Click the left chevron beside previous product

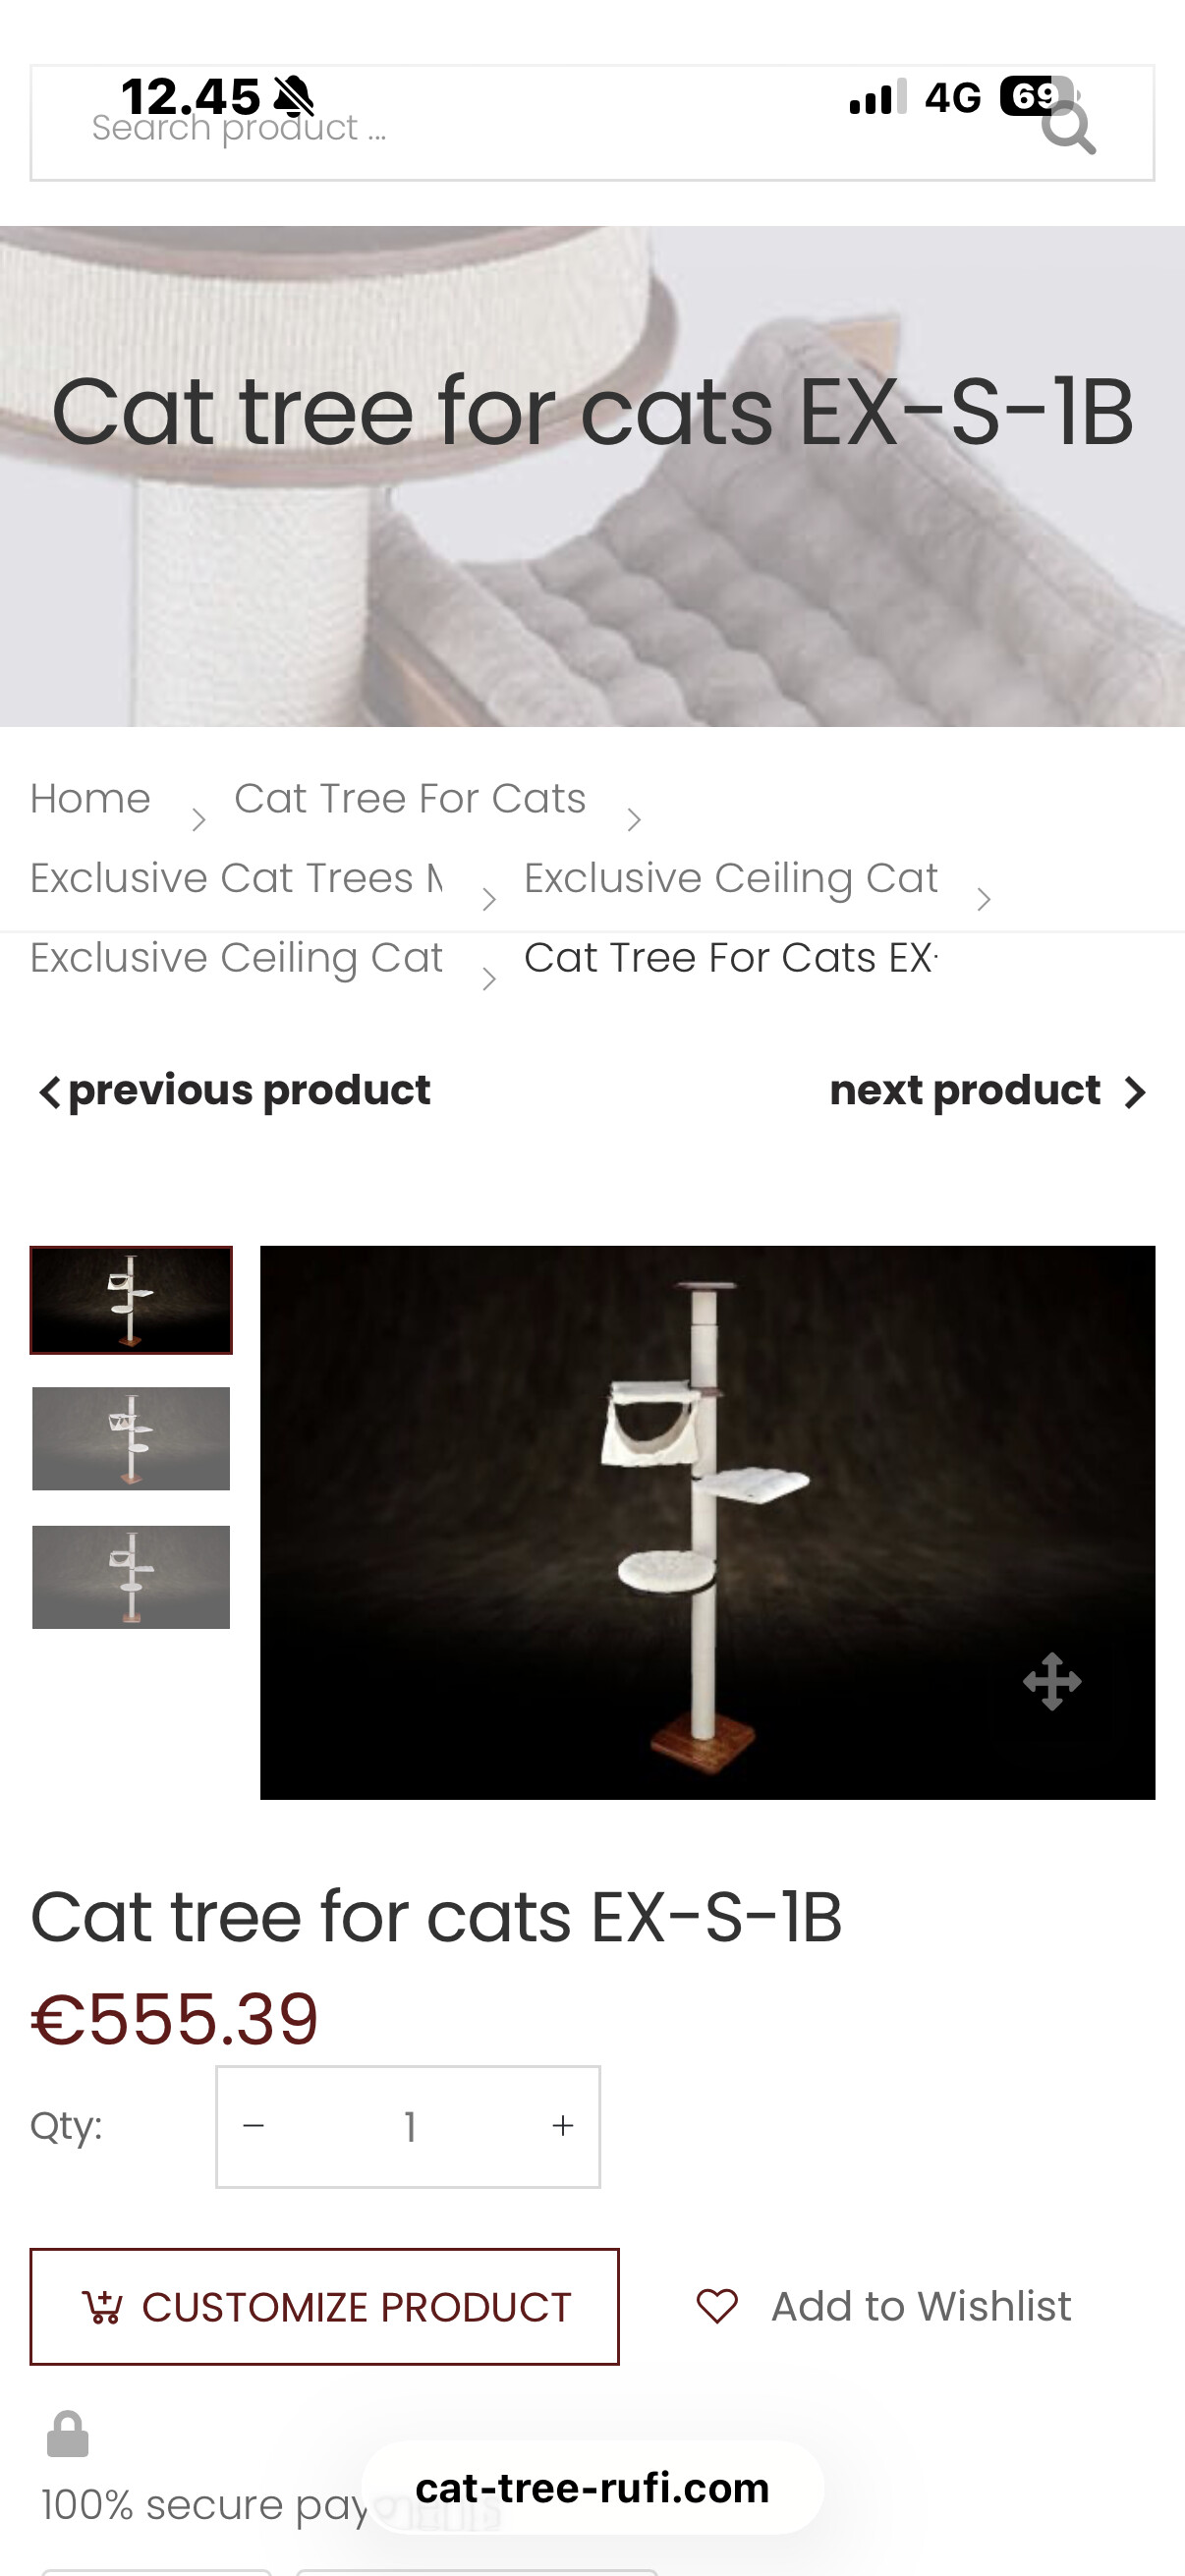click(49, 1092)
